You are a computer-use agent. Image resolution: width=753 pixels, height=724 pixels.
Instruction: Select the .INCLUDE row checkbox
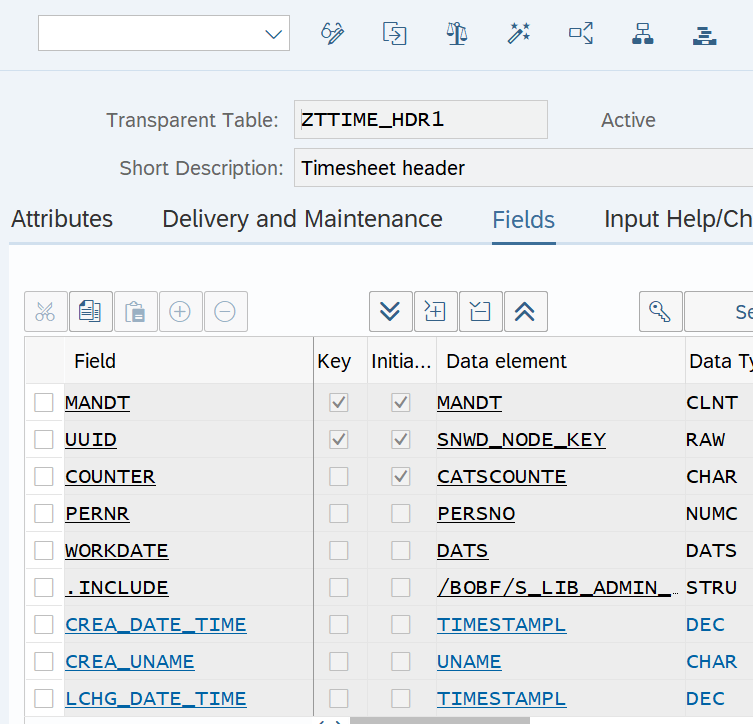(44, 587)
